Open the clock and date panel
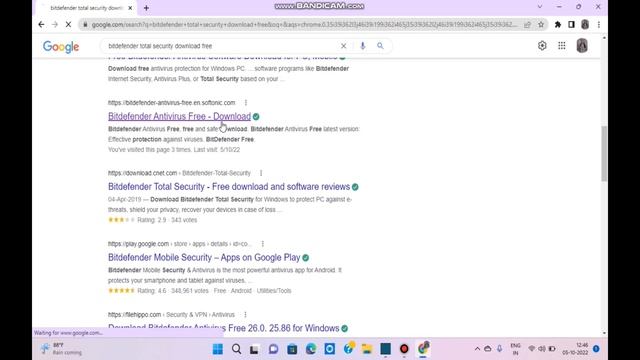Viewport: 640px width, 360px height. tap(576, 349)
